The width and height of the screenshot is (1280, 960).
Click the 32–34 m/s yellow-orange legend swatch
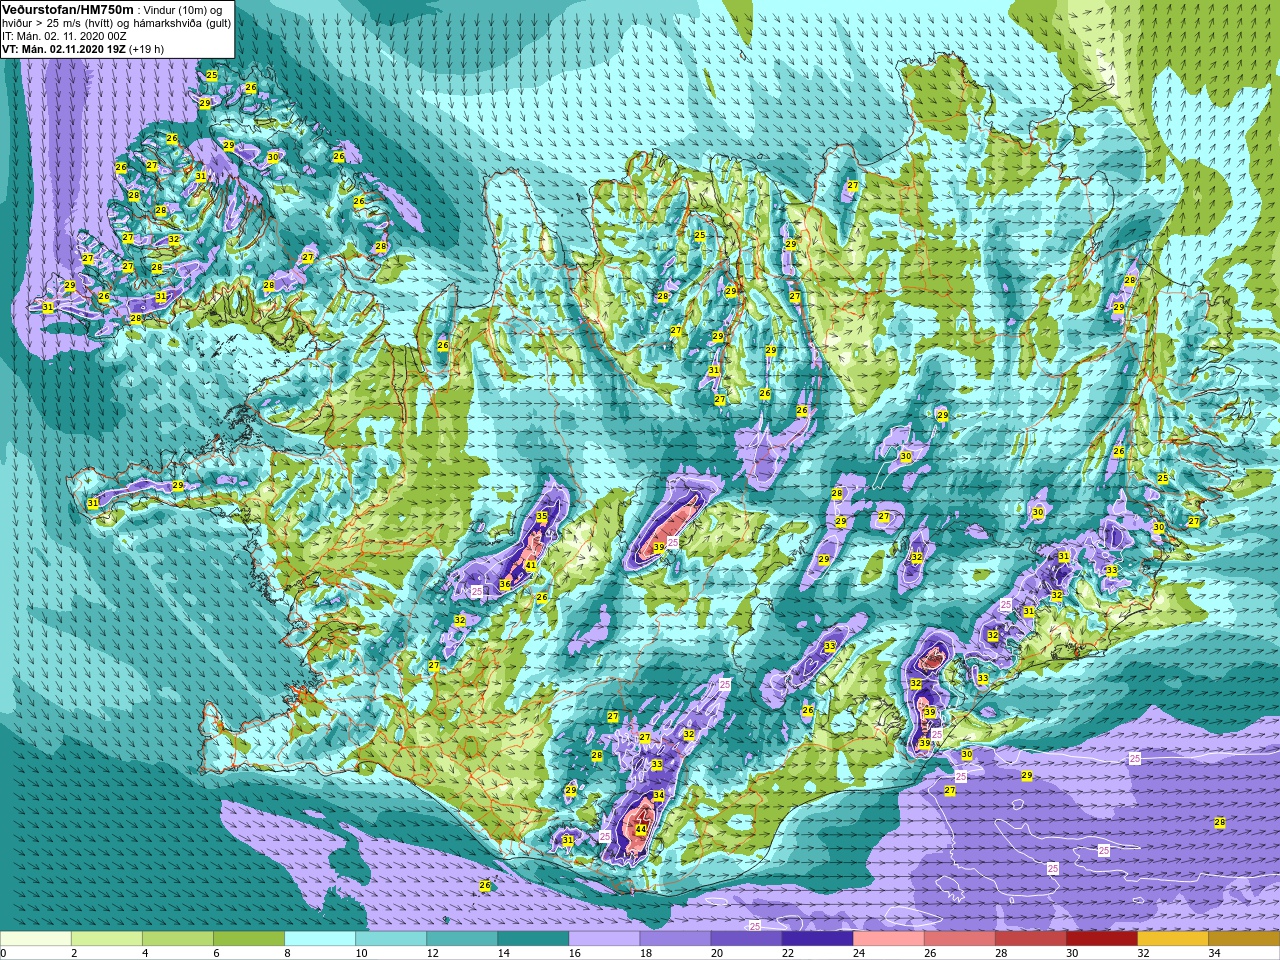(x=1172, y=939)
